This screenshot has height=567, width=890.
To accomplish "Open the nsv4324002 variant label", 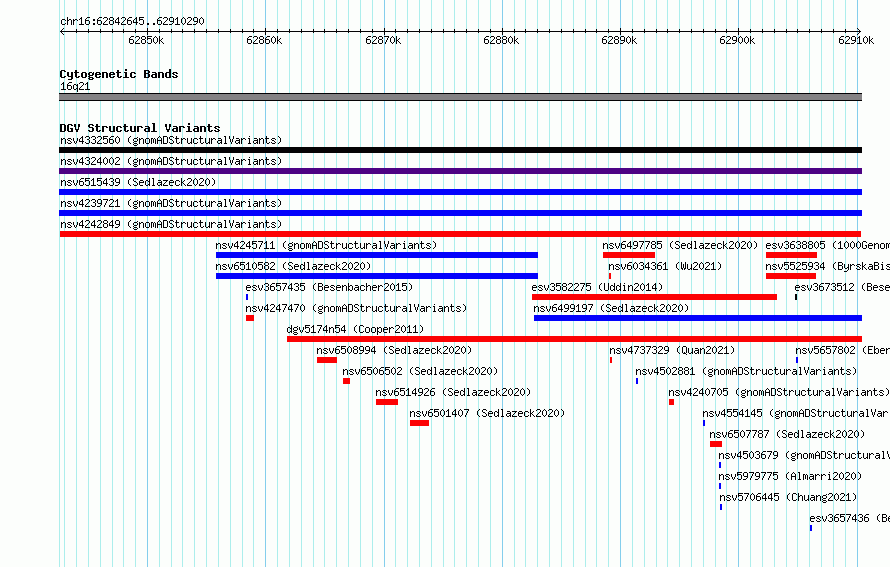I will pyautogui.click(x=171, y=161).
